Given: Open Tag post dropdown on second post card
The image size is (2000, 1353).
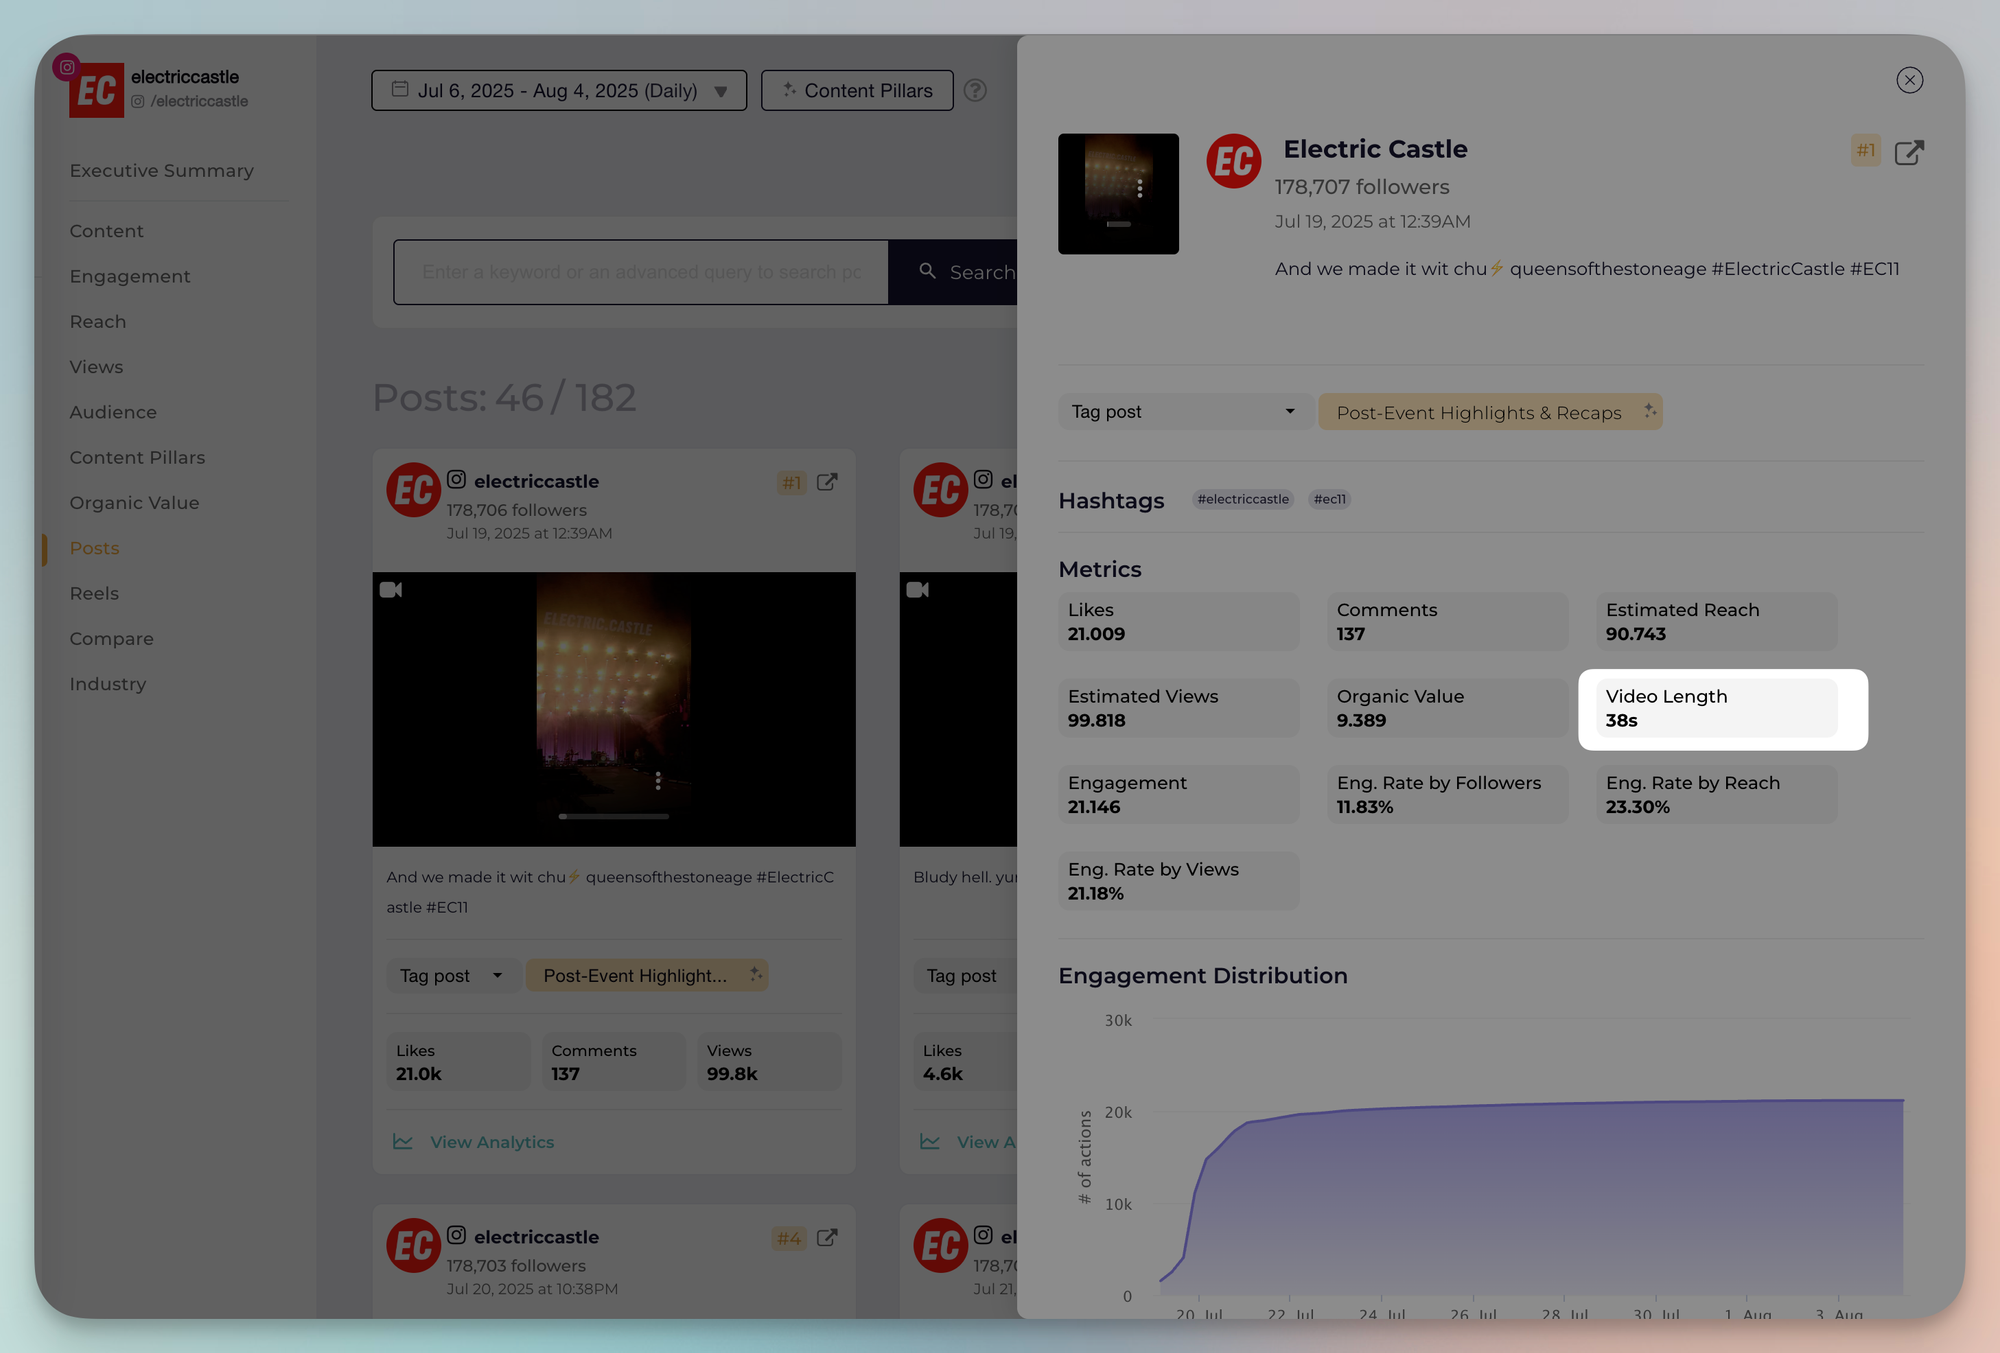Looking at the screenshot, I should coord(965,976).
